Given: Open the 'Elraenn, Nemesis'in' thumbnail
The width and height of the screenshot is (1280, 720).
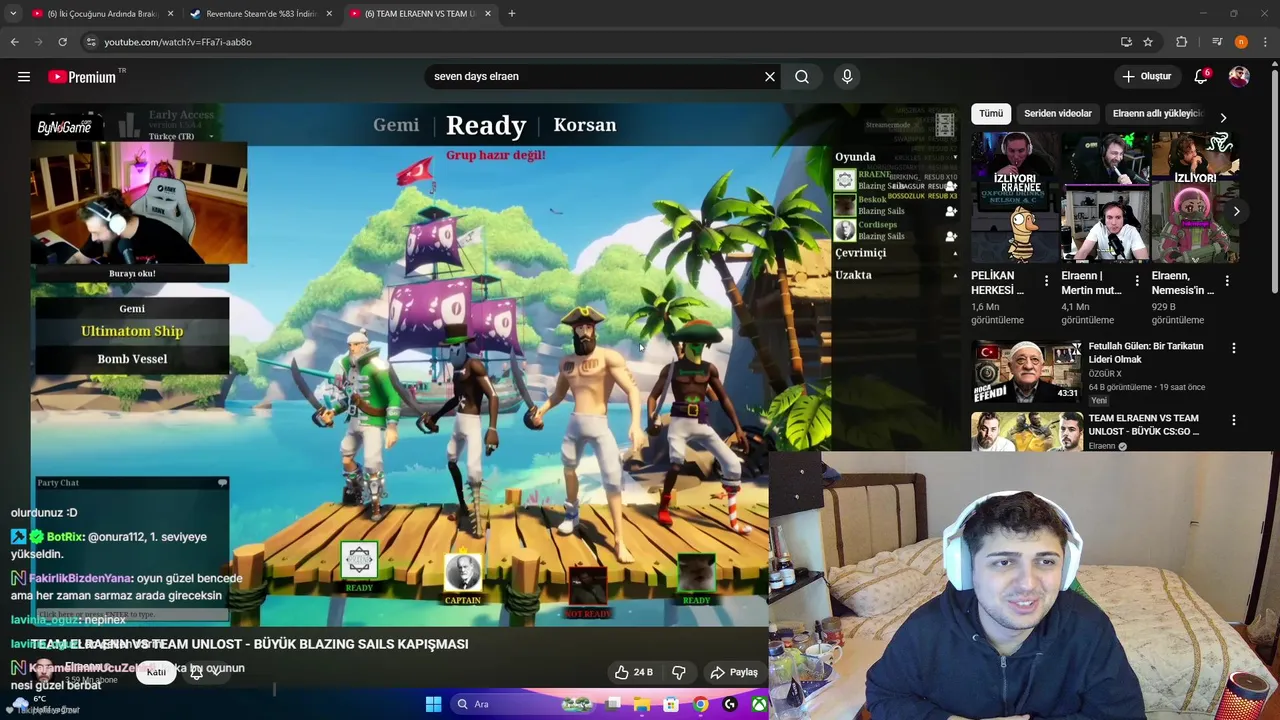Looking at the screenshot, I should pos(1195,197).
